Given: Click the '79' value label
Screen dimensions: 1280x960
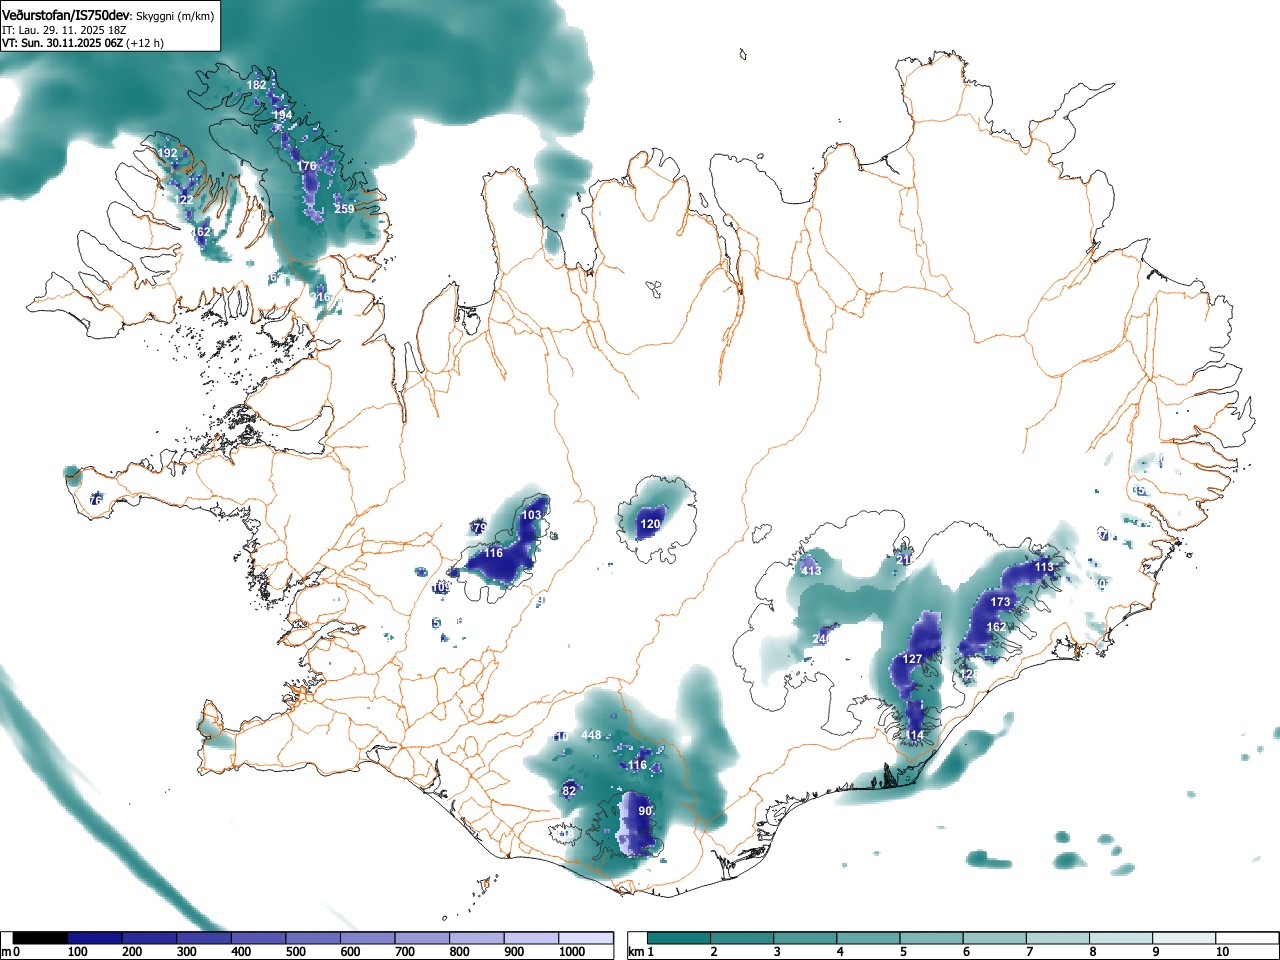Looking at the screenshot, I should point(479,528).
